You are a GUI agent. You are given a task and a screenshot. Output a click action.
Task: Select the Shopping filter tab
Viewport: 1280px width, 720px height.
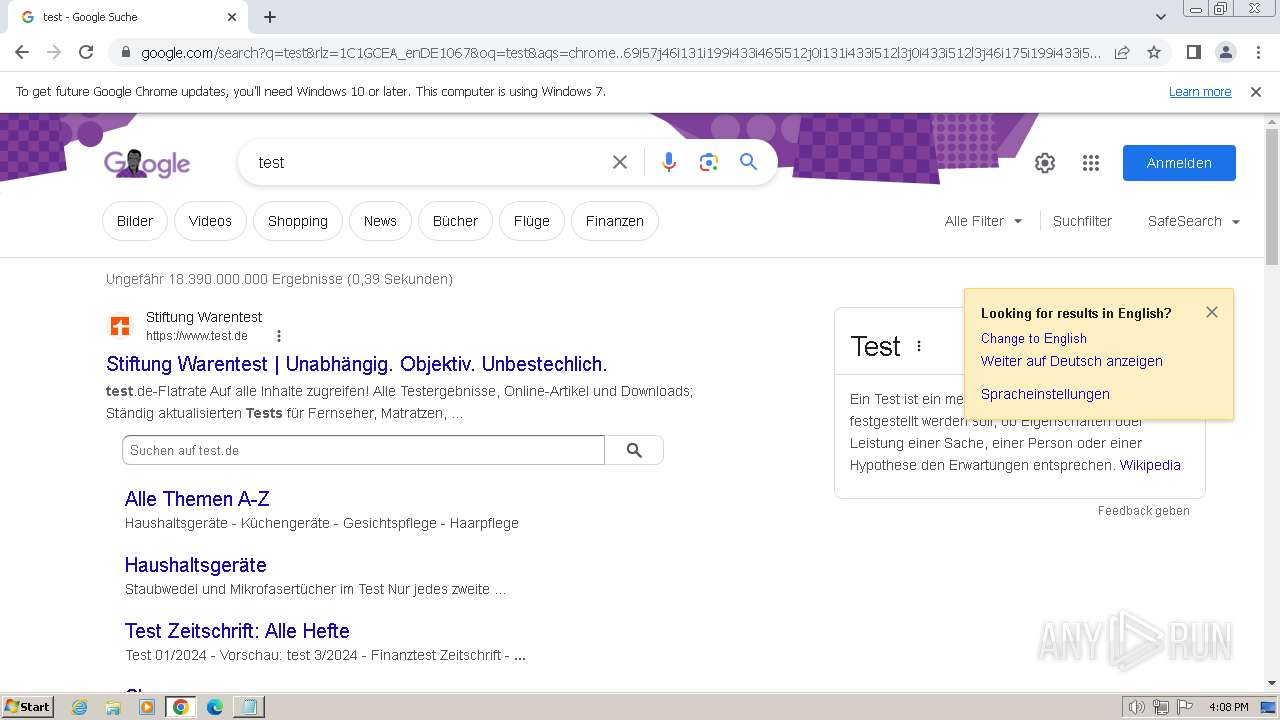tap(298, 221)
